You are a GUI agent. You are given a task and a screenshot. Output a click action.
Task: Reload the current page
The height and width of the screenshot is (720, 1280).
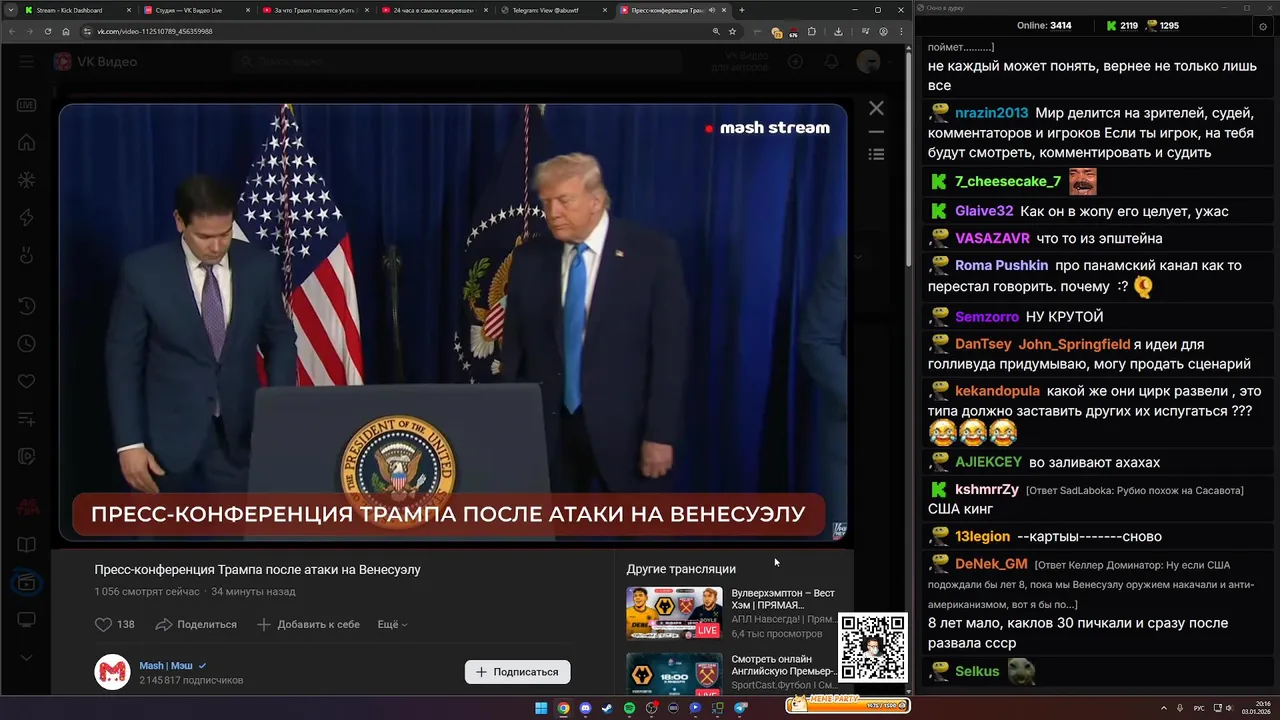[x=48, y=31]
